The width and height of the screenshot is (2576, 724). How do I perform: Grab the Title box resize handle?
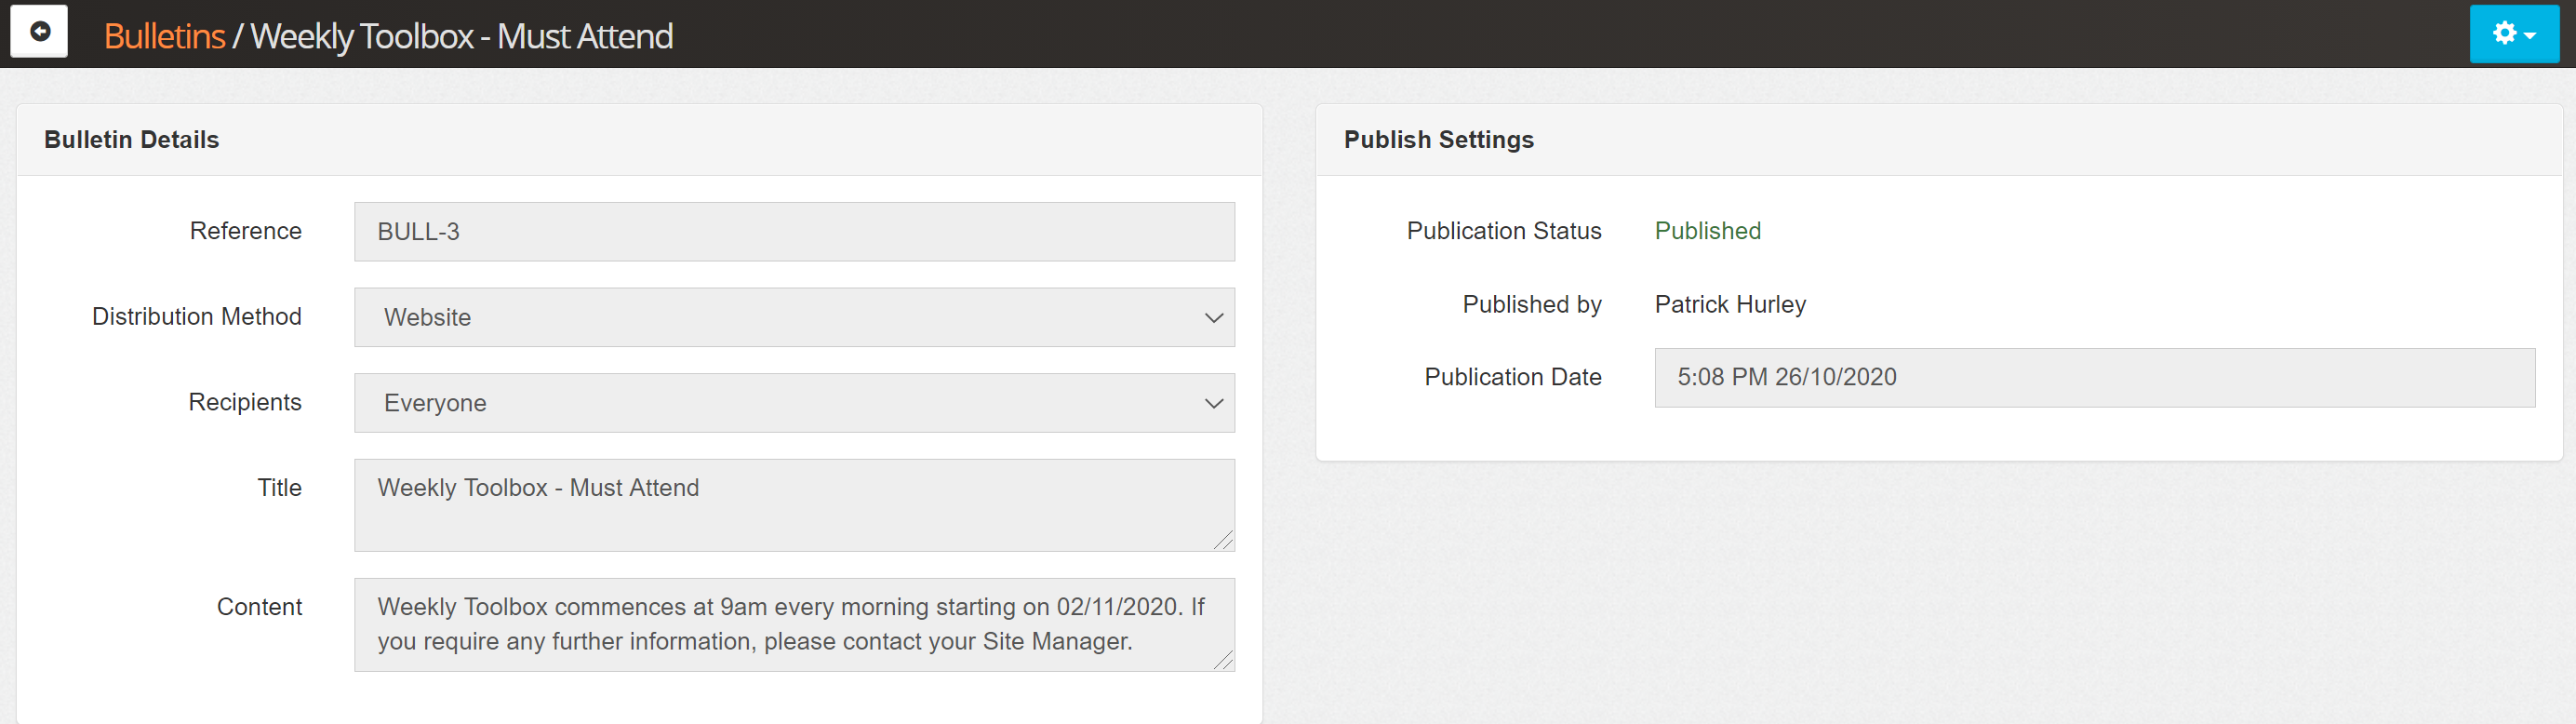(x=1224, y=541)
